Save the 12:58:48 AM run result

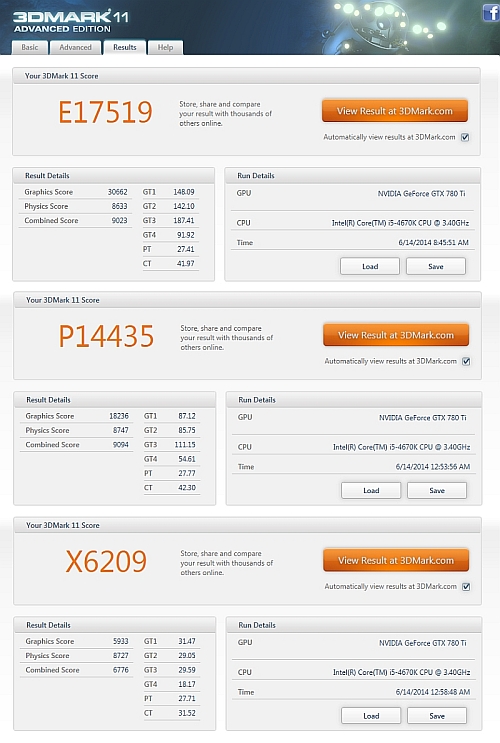click(x=437, y=716)
